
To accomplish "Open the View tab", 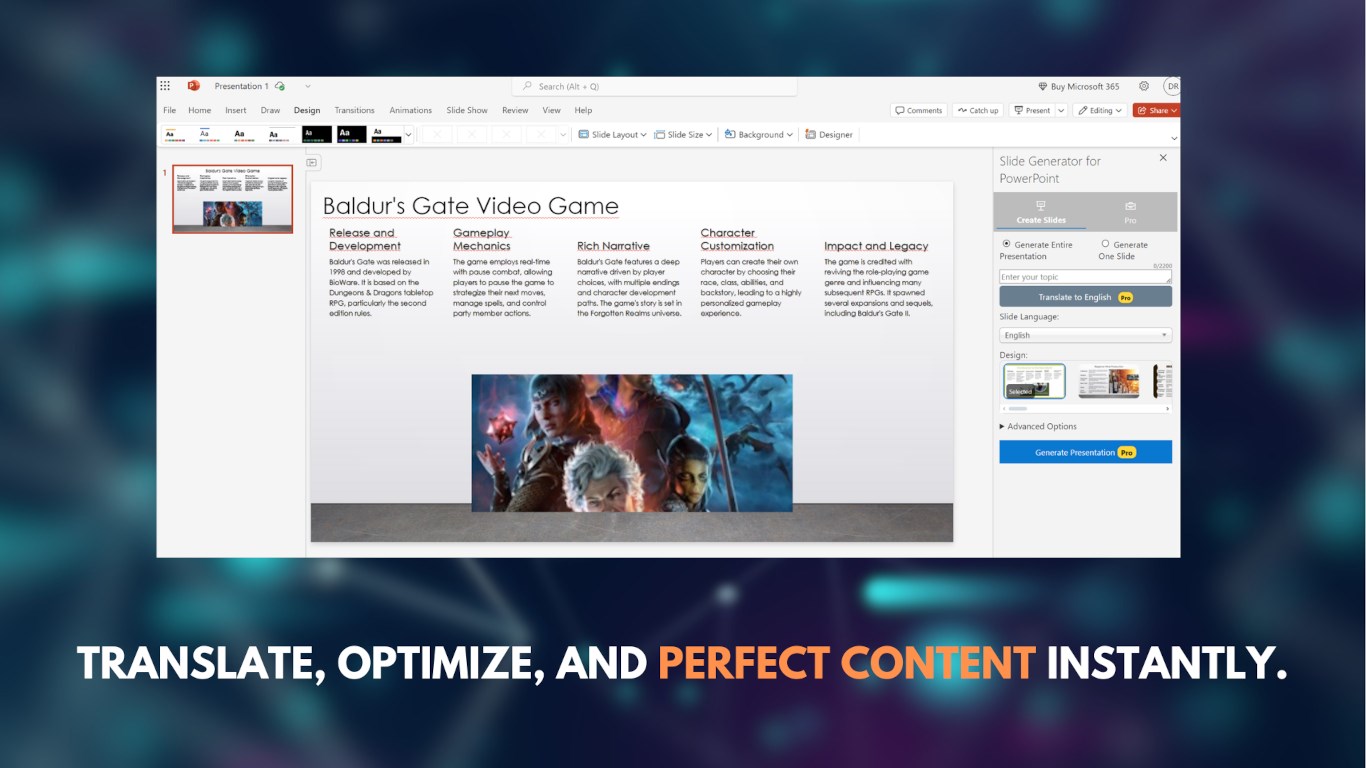I will tap(551, 110).
